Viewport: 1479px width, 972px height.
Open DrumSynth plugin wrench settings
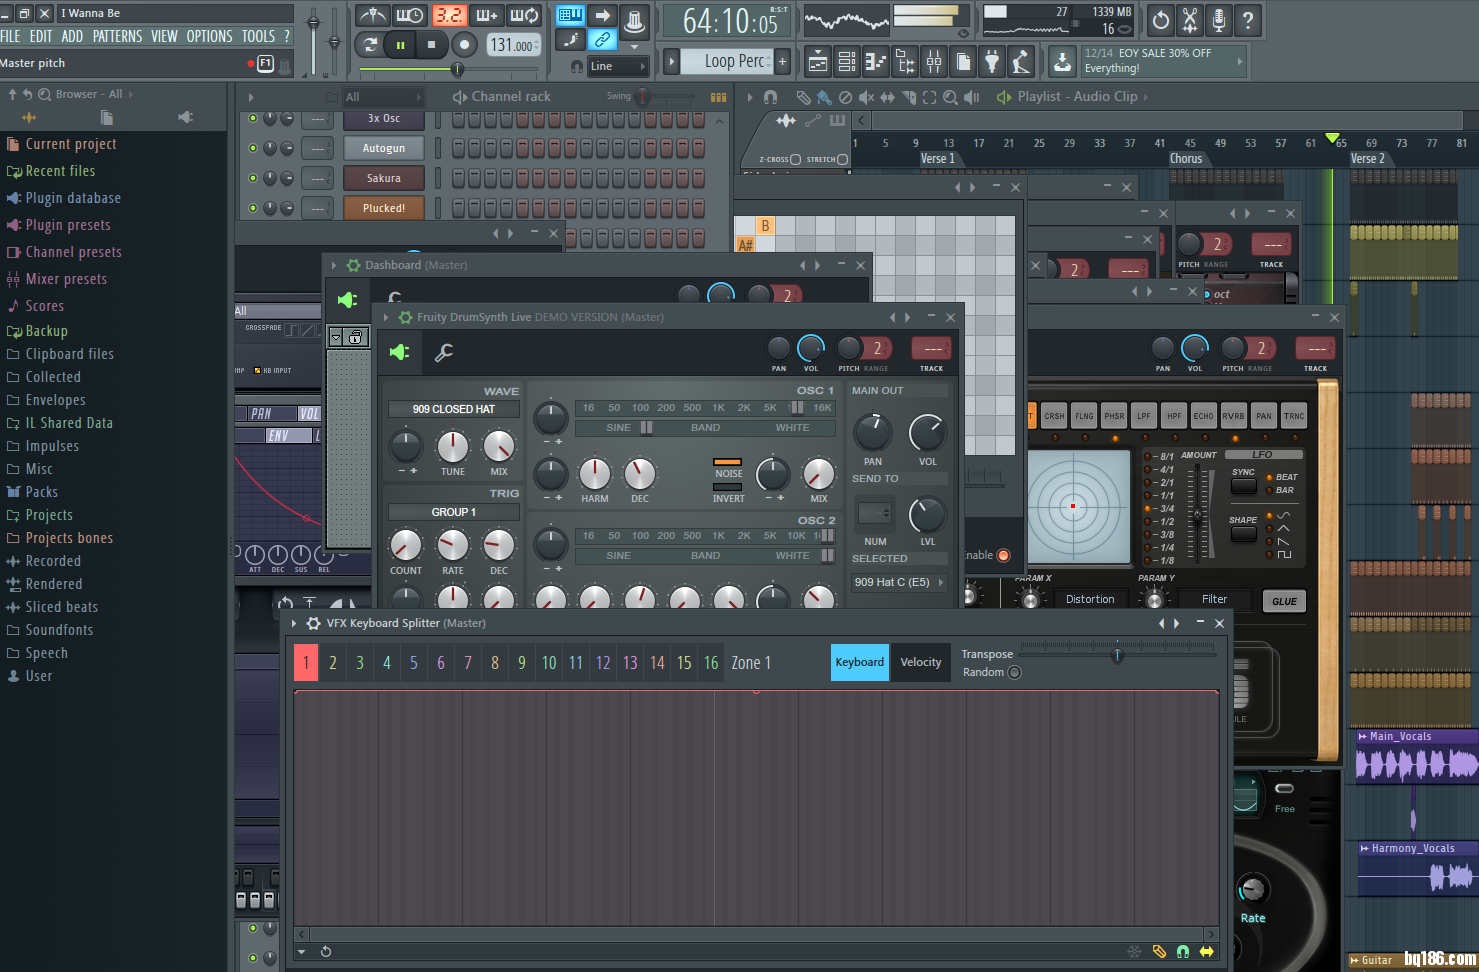click(444, 352)
